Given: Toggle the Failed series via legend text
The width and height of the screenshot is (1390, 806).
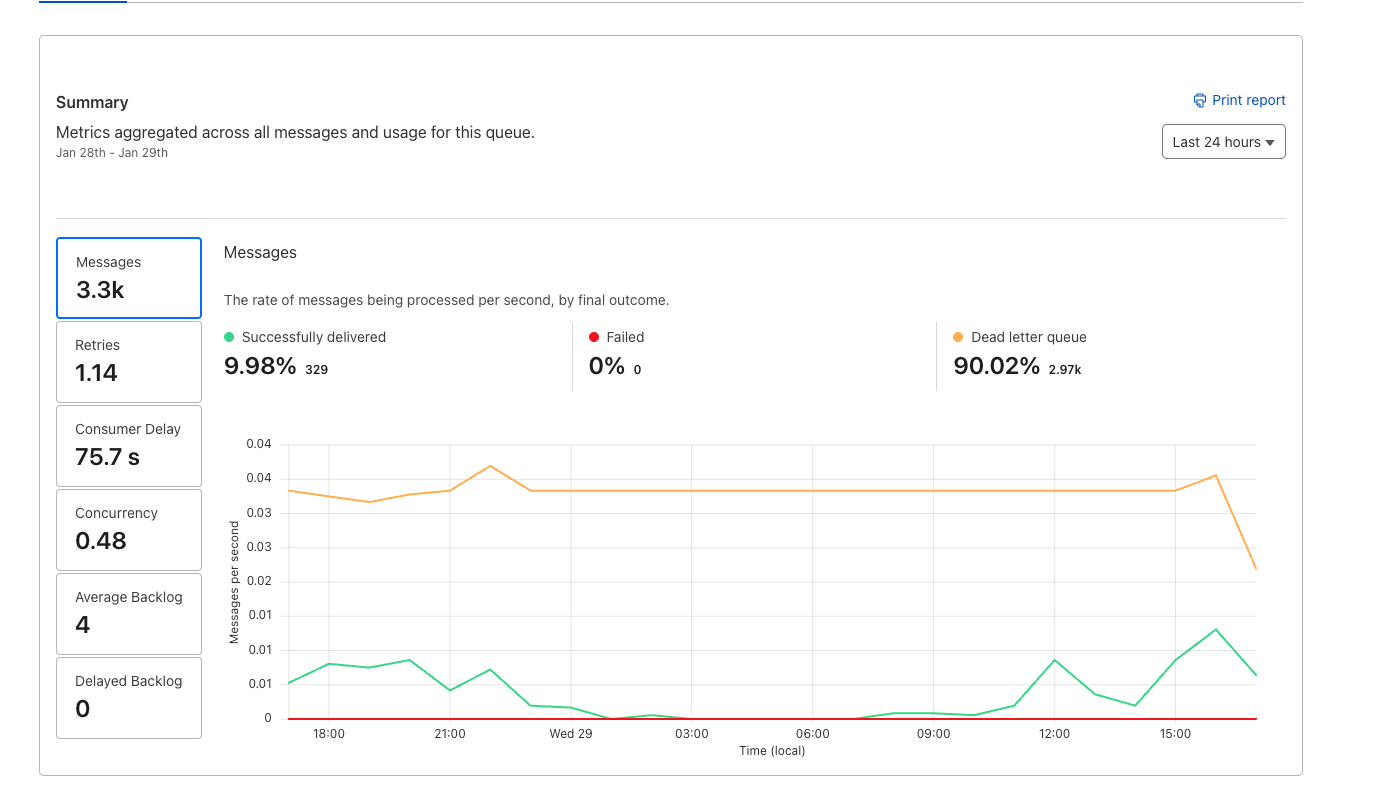Looking at the screenshot, I should point(624,337).
